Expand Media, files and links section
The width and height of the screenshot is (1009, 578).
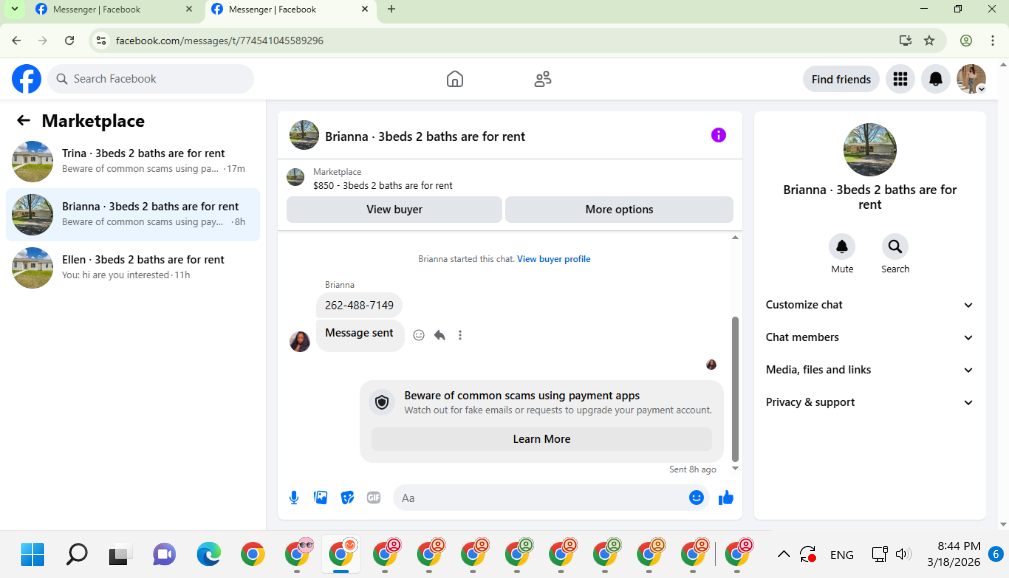(869, 370)
